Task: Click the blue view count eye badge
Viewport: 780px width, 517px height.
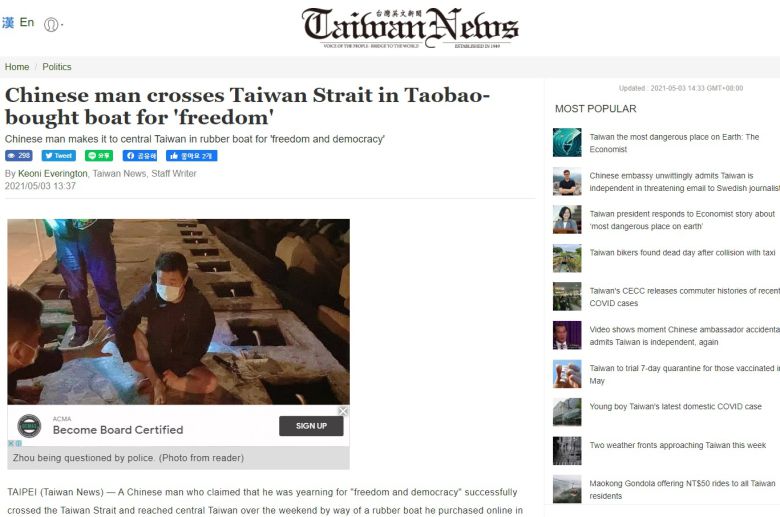Action: point(19,156)
